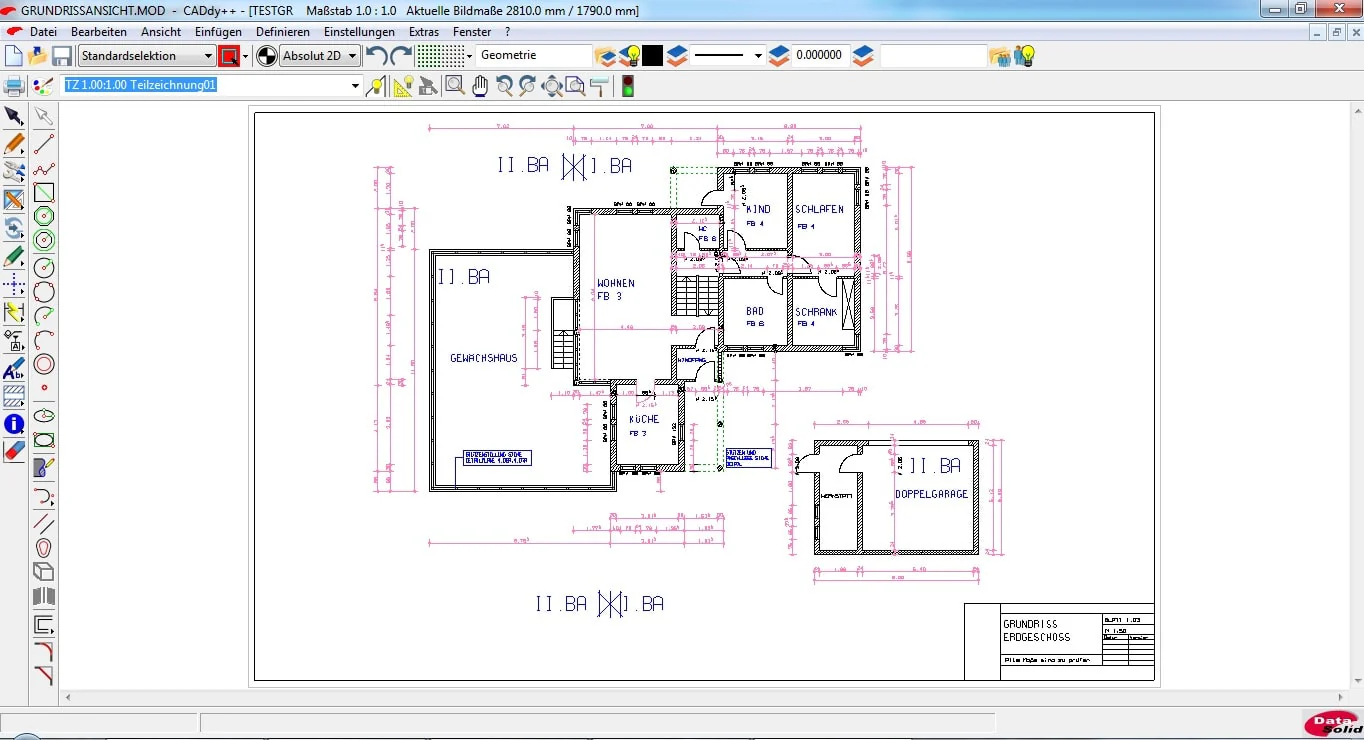Select the eraser tool in left toolbar

tap(14, 450)
